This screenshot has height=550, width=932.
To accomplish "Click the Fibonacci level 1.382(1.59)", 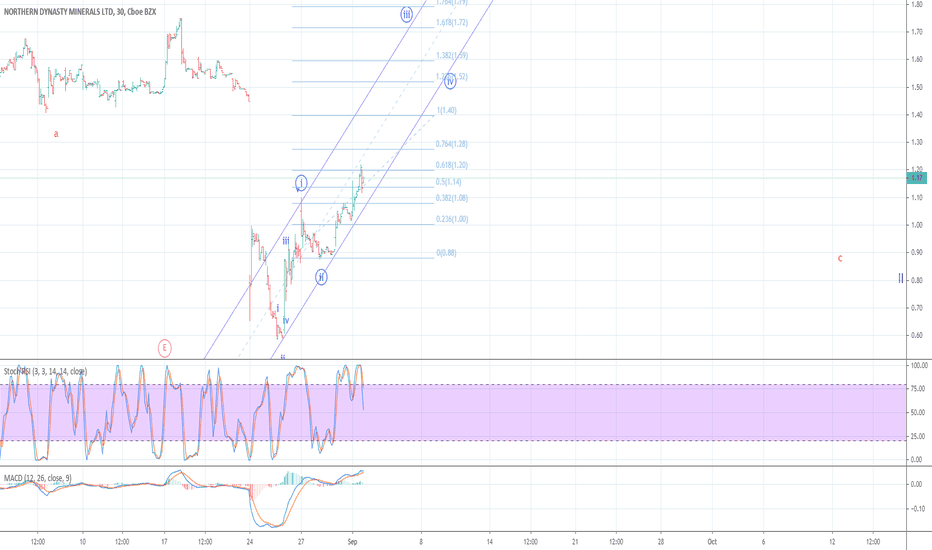I will pyautogui.click(x=452, y=55).
